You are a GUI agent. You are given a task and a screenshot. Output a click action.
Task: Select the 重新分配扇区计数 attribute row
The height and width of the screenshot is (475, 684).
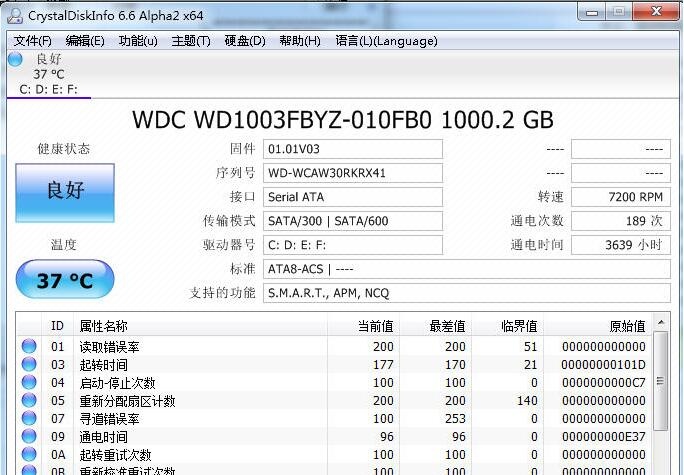click(x=334, y=400)
